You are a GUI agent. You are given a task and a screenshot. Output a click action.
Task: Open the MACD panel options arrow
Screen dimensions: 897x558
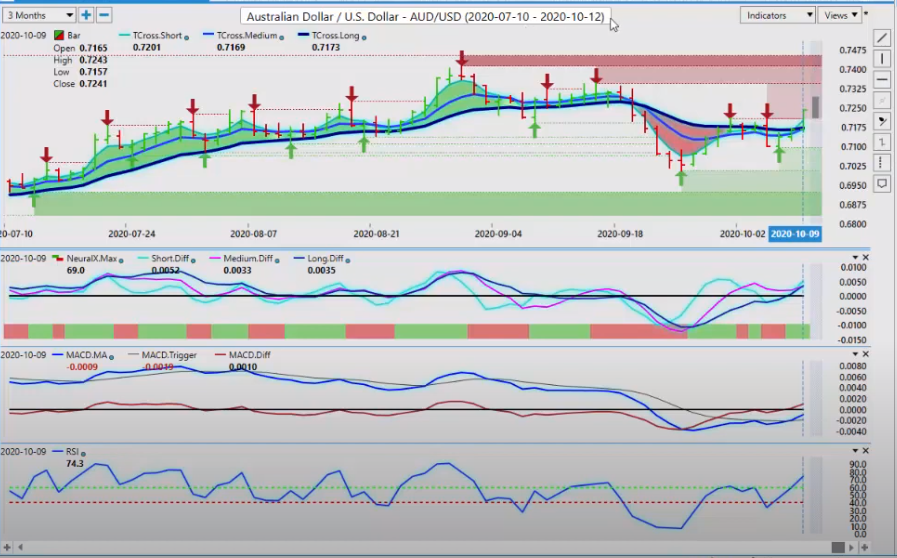click(x=855, y=354)
